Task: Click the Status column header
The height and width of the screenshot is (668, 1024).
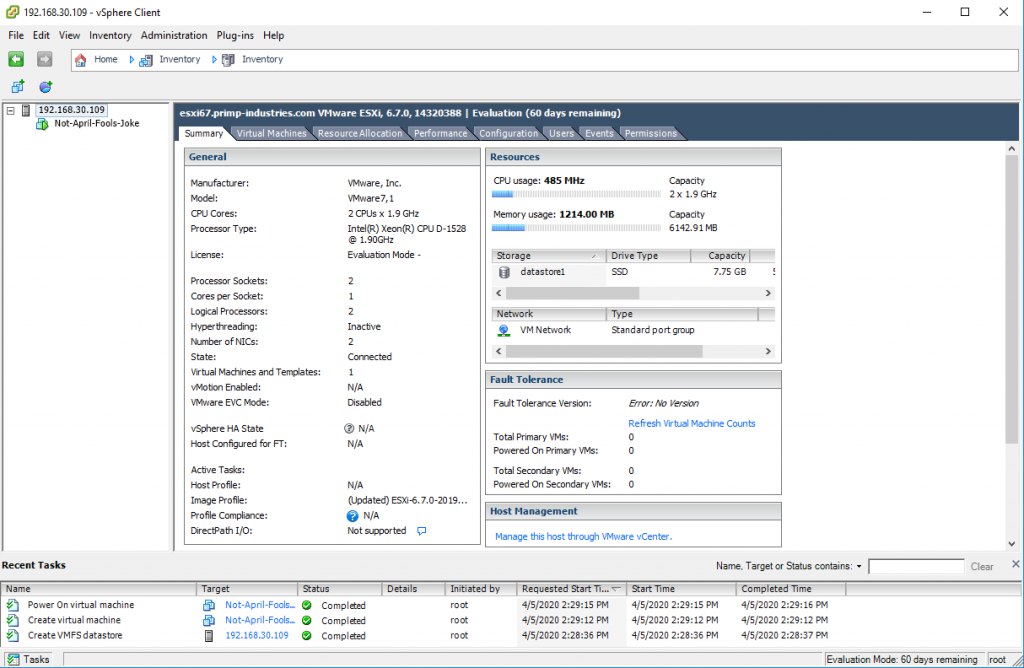Action: (x=338, y=589)
